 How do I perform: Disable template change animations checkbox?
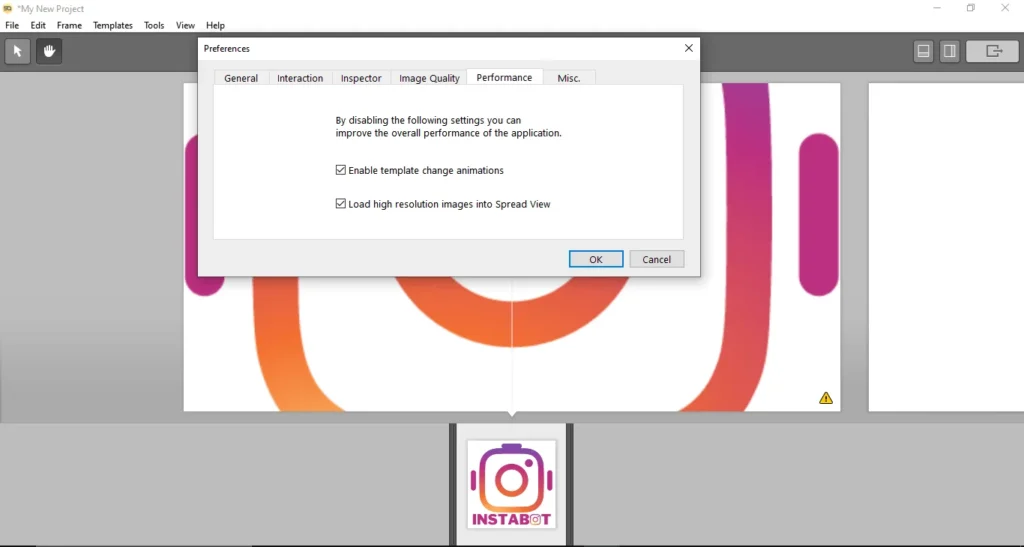click(340, 170)
